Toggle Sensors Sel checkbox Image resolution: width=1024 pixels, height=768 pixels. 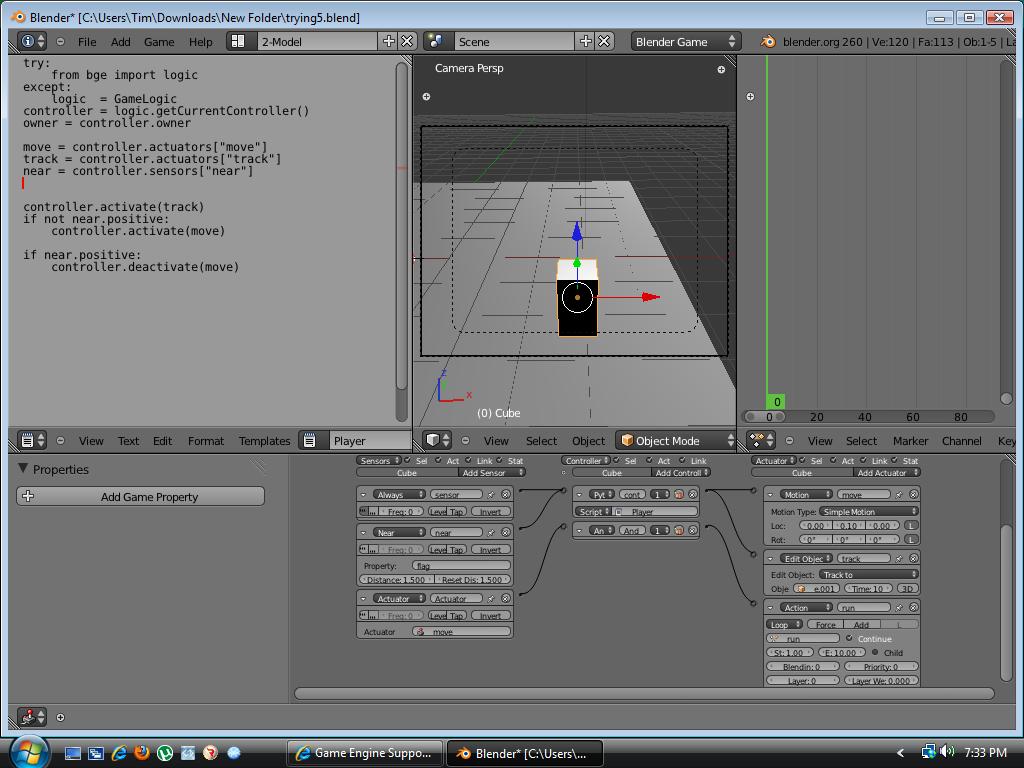point(408,460)
